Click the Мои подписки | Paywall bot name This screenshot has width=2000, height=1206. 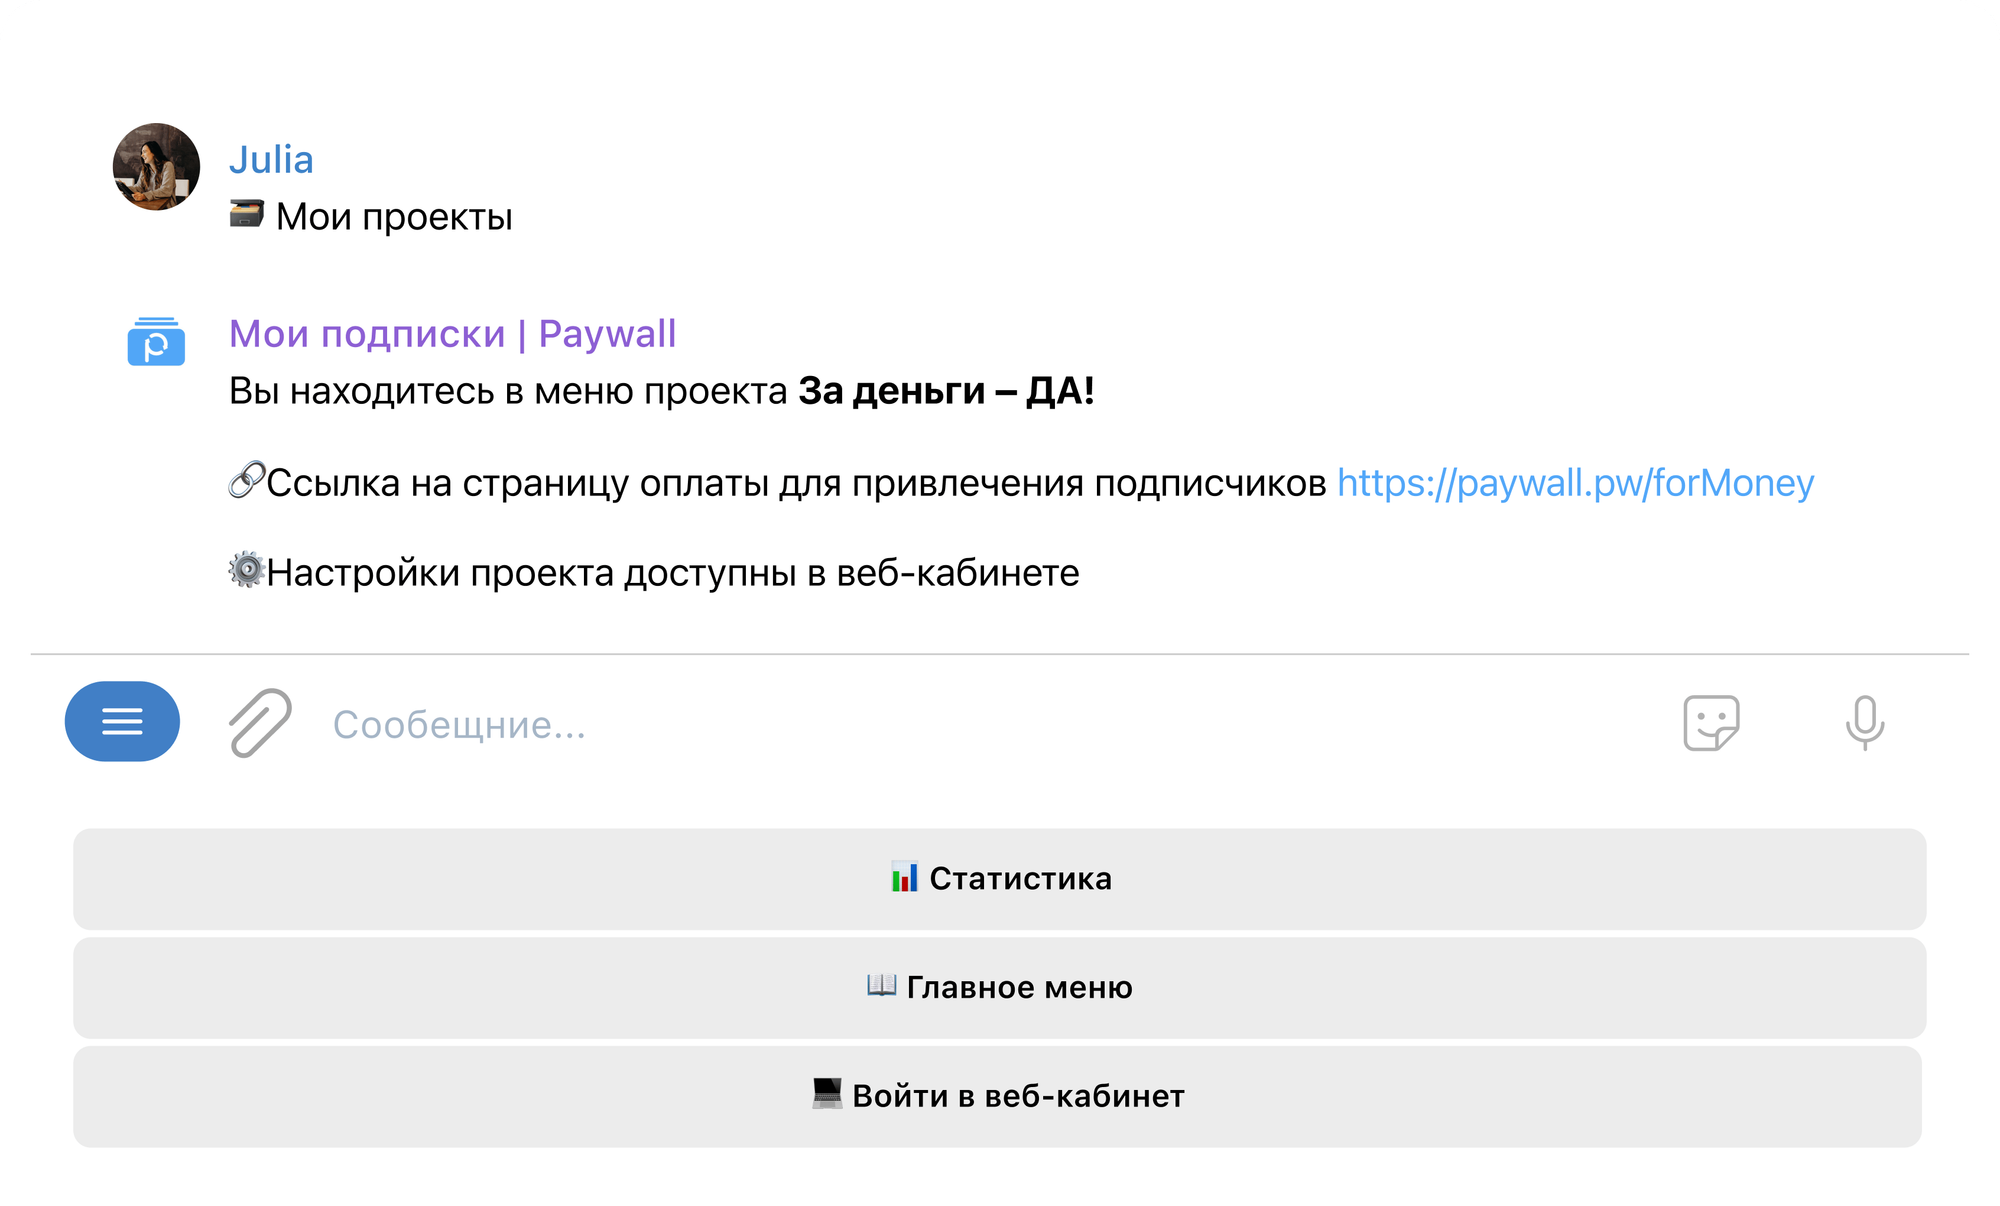tap(452, 334)
